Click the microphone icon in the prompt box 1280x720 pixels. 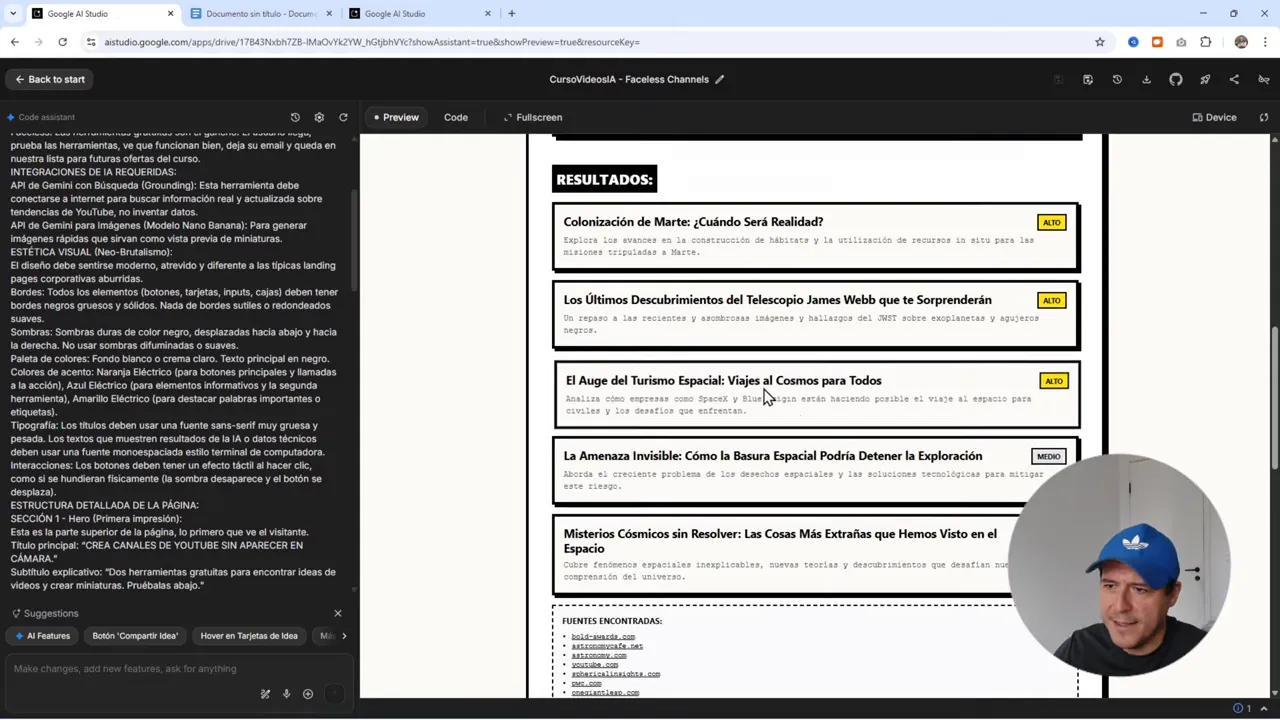[287, 694]
